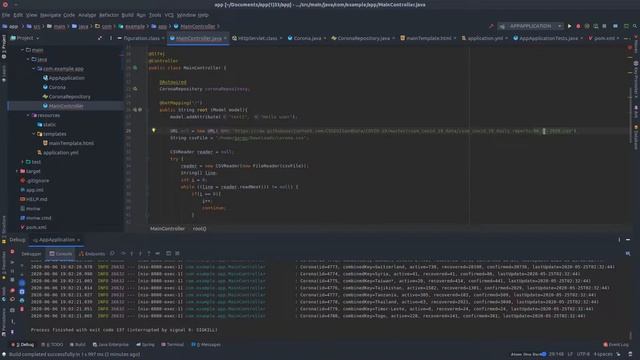Open the Navigate menu
The image size is (640, 360).
pyautogui.click(x=50, y=15)
